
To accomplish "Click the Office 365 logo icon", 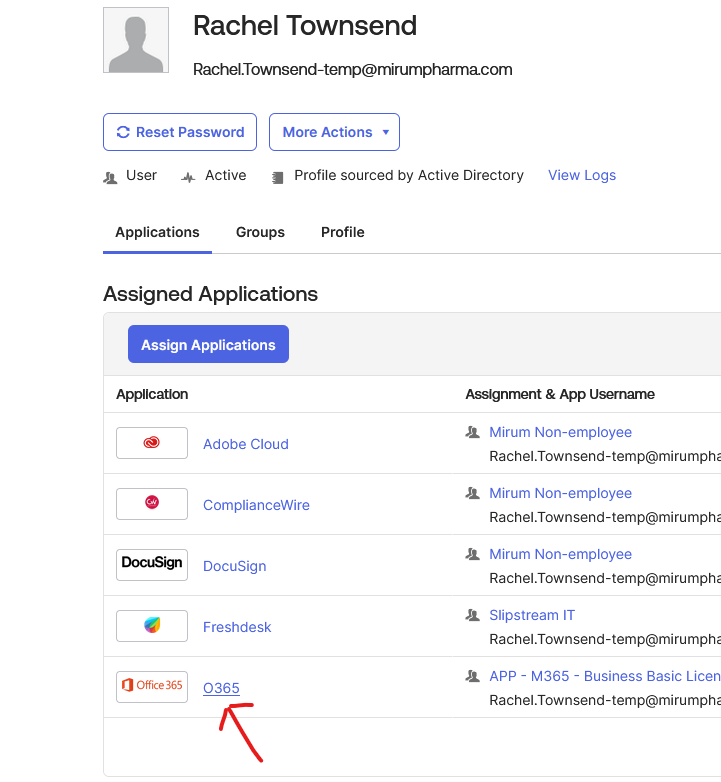I will point(152,686).
